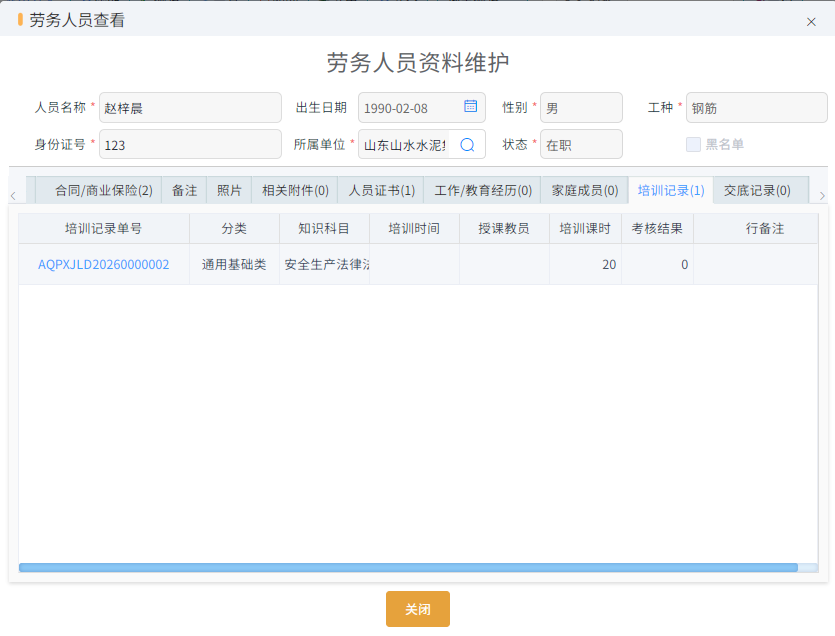Screen dimensions: 835x636
Task: Click the 身份证号 input field
Action: (x=190, y=144)
